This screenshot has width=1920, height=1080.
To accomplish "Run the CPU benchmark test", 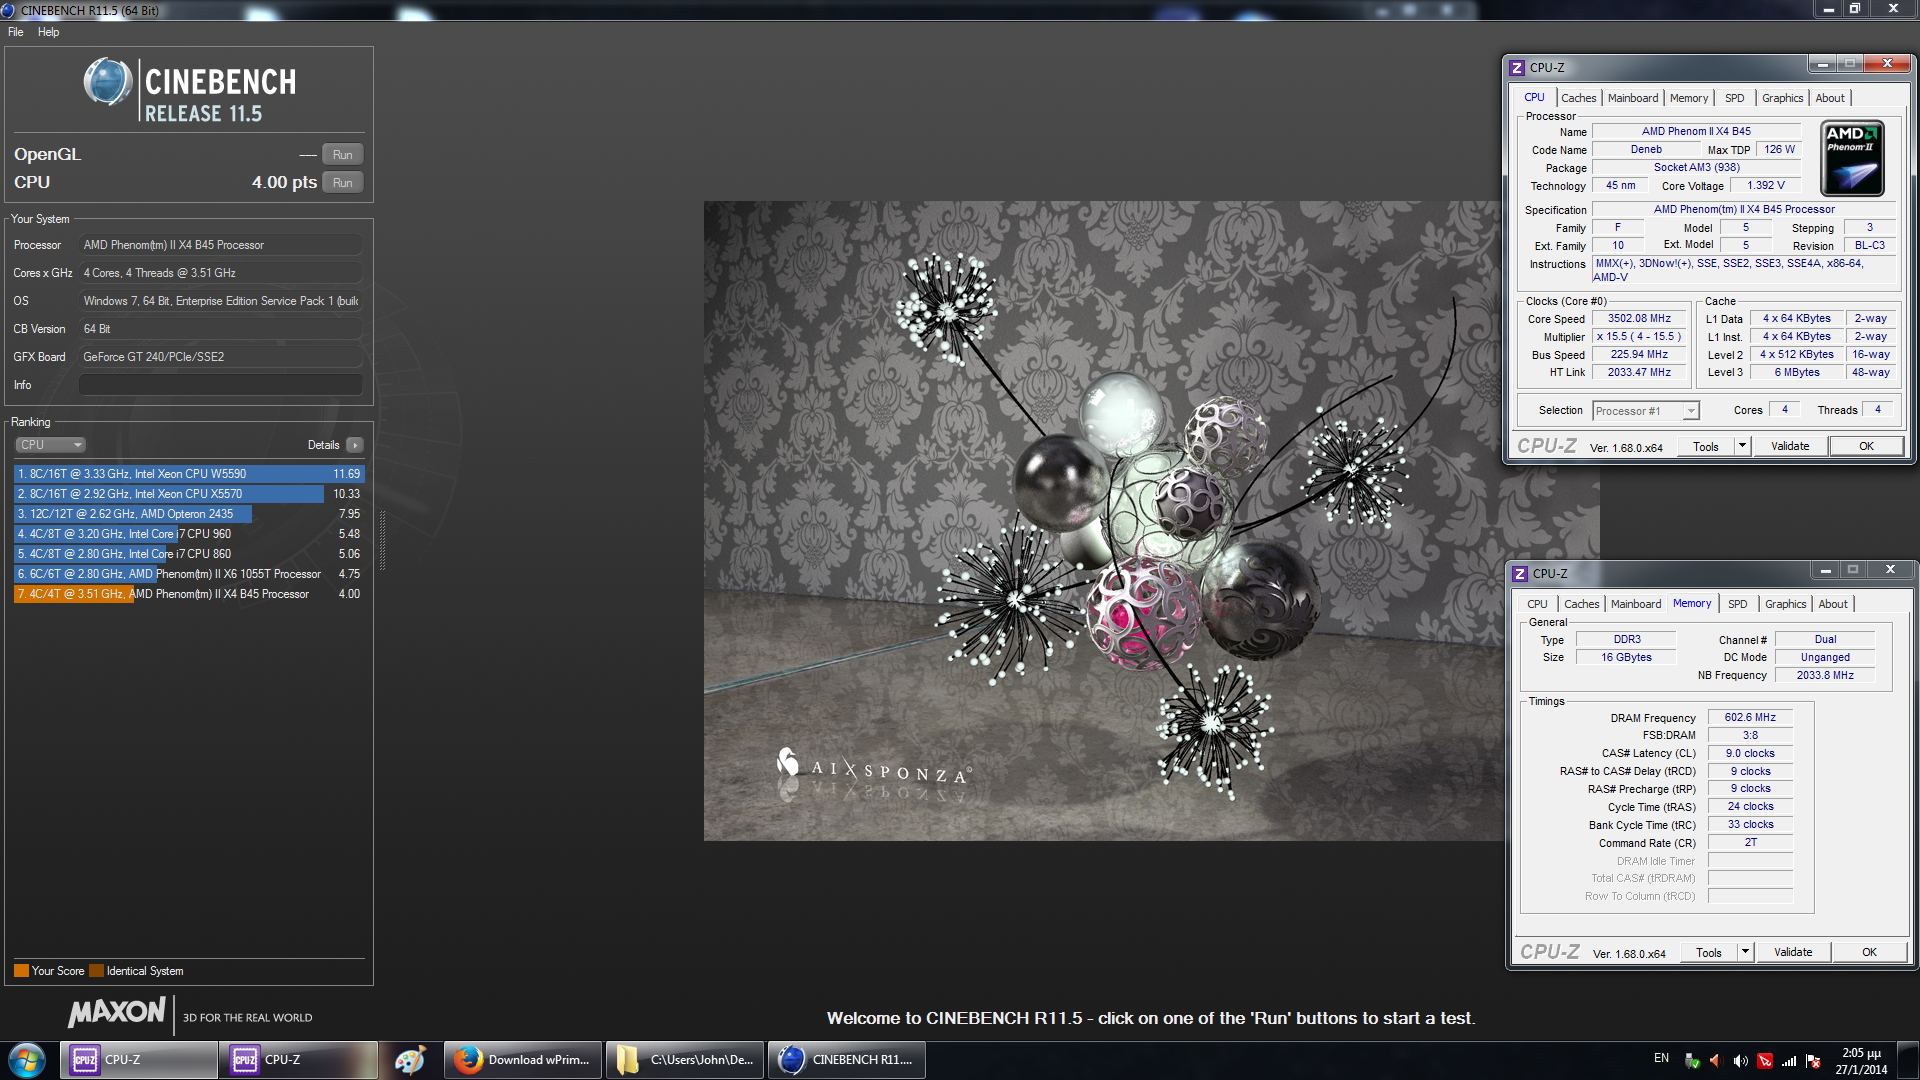I will (343, 183).
